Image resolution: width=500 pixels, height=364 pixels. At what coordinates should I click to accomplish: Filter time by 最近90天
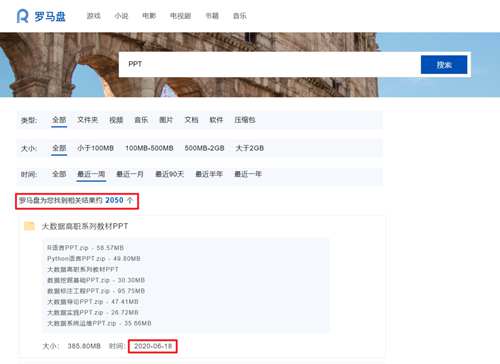tap(170, 174)
